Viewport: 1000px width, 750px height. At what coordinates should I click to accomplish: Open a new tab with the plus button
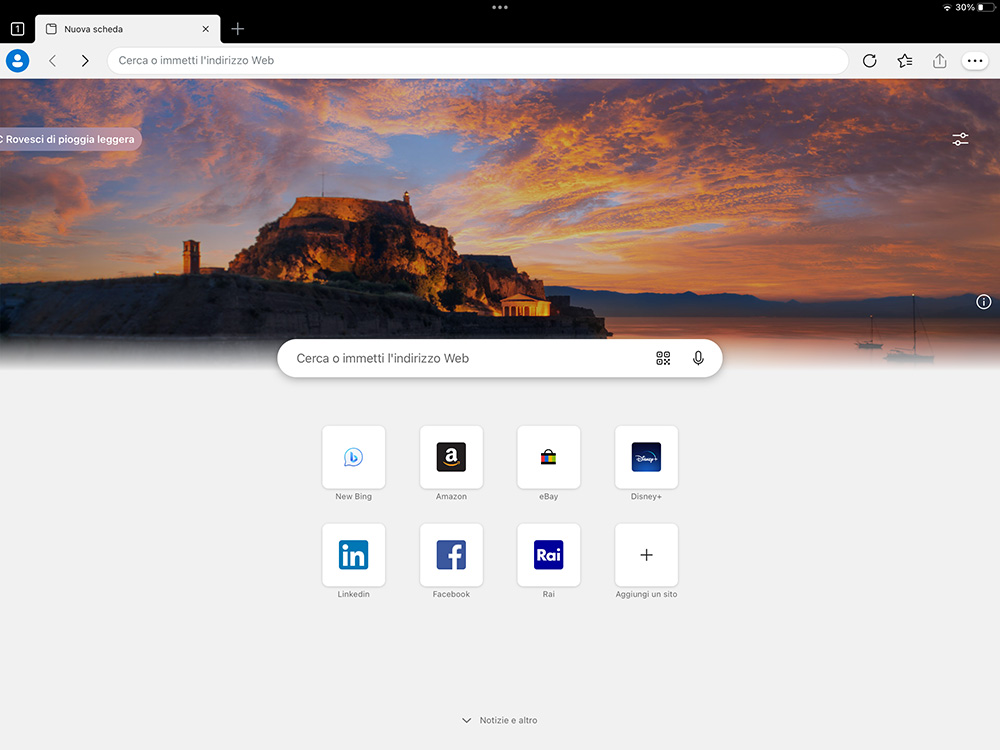(237, 28)
